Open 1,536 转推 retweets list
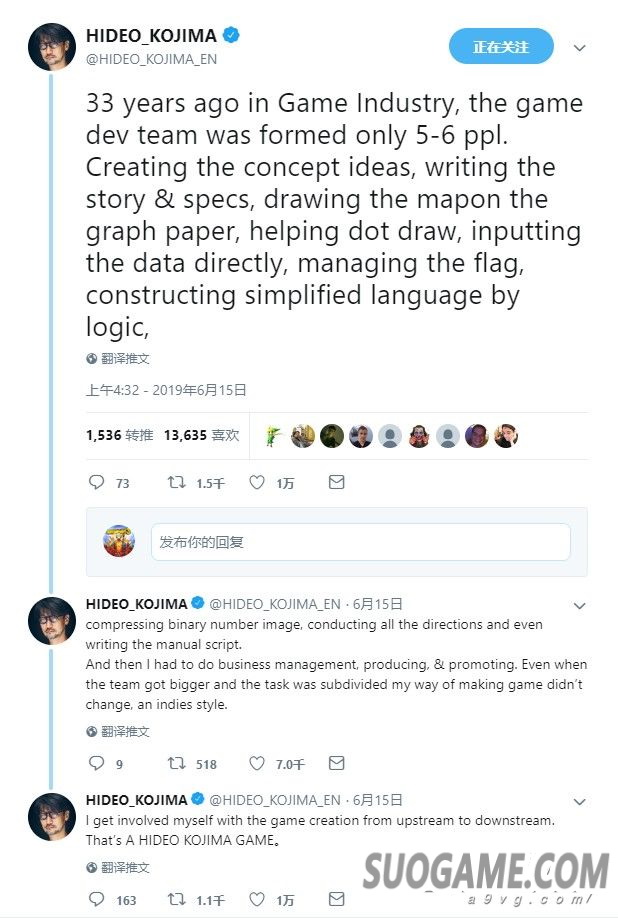 point(119,435)
